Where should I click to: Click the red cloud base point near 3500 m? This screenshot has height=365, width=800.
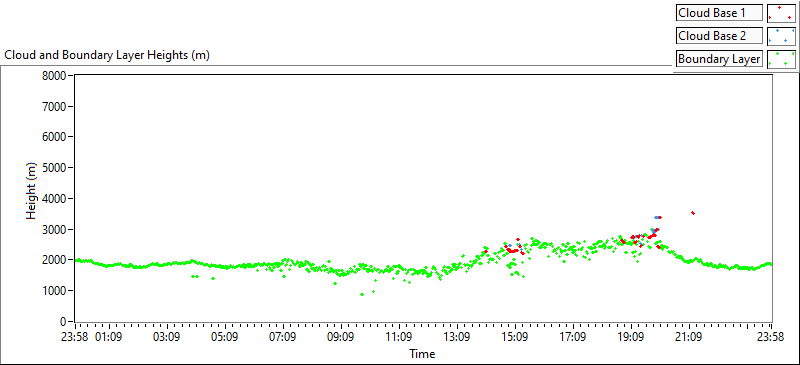click(692, 213)
